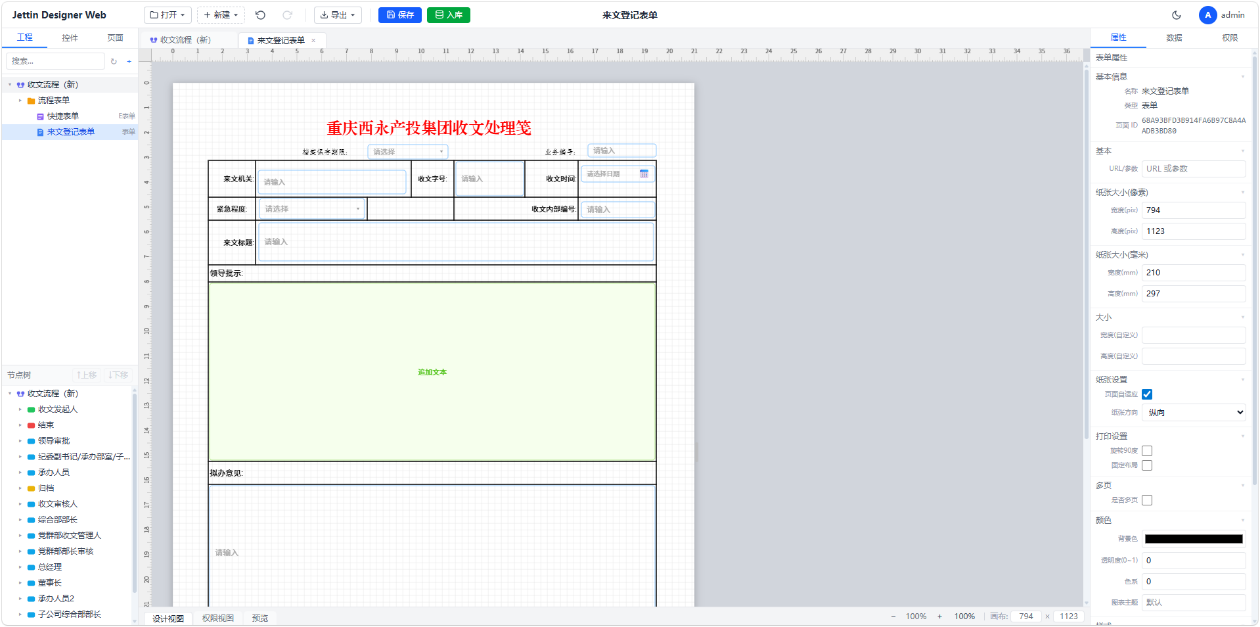Click the black 背景色 color swatch

tap(1194, 539)
